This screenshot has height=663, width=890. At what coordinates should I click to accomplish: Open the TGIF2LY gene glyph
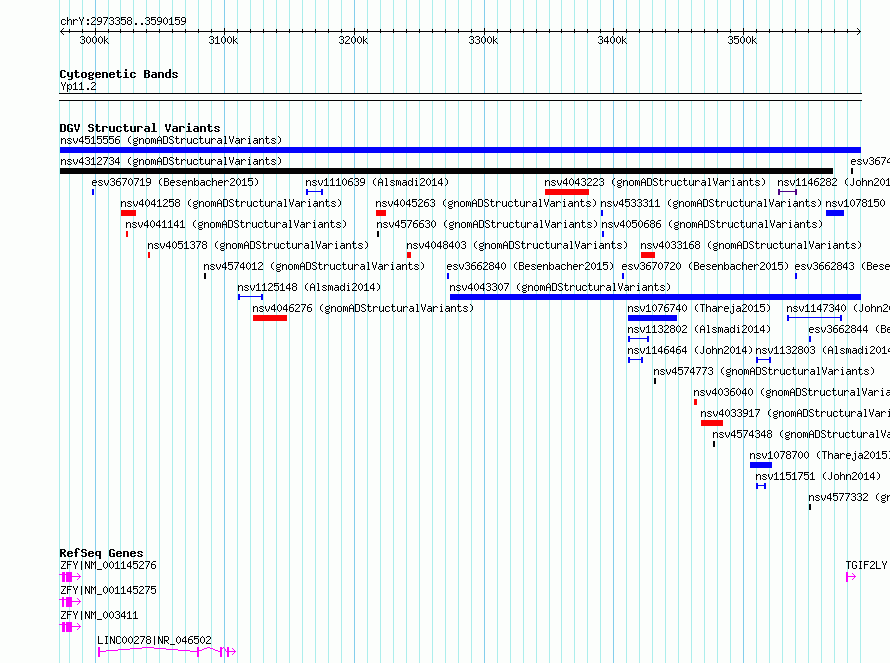pyautogui.click(x=851, y=577)
